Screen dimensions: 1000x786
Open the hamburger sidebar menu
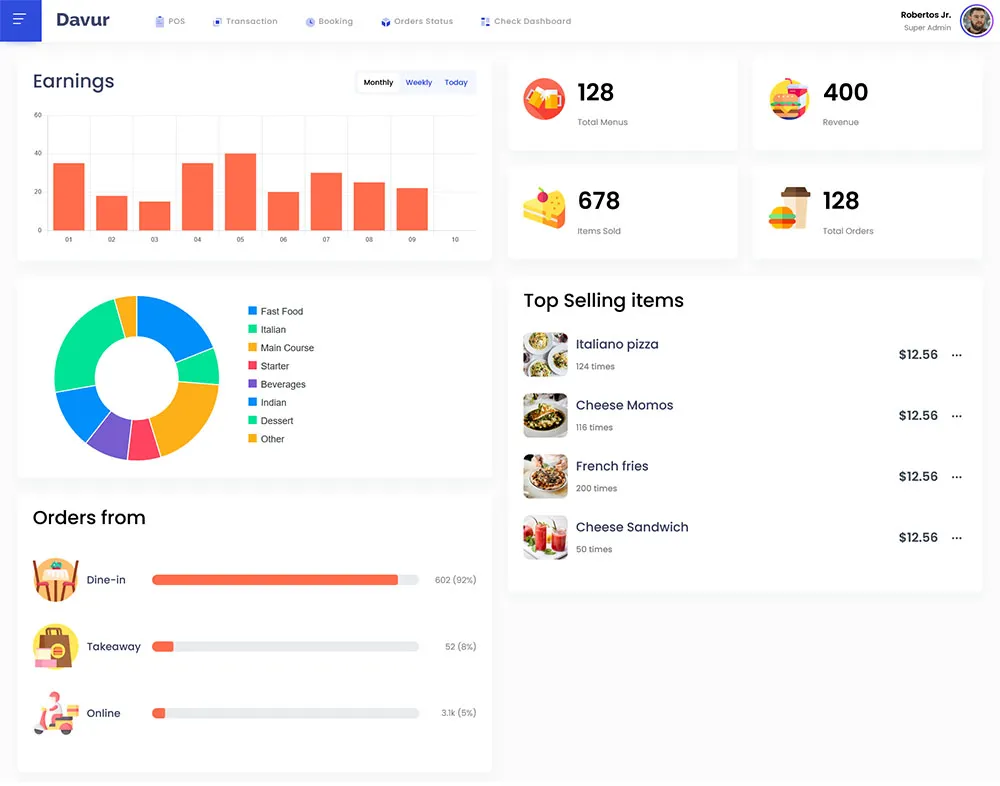pyautogui.click(x=20, y=20)
